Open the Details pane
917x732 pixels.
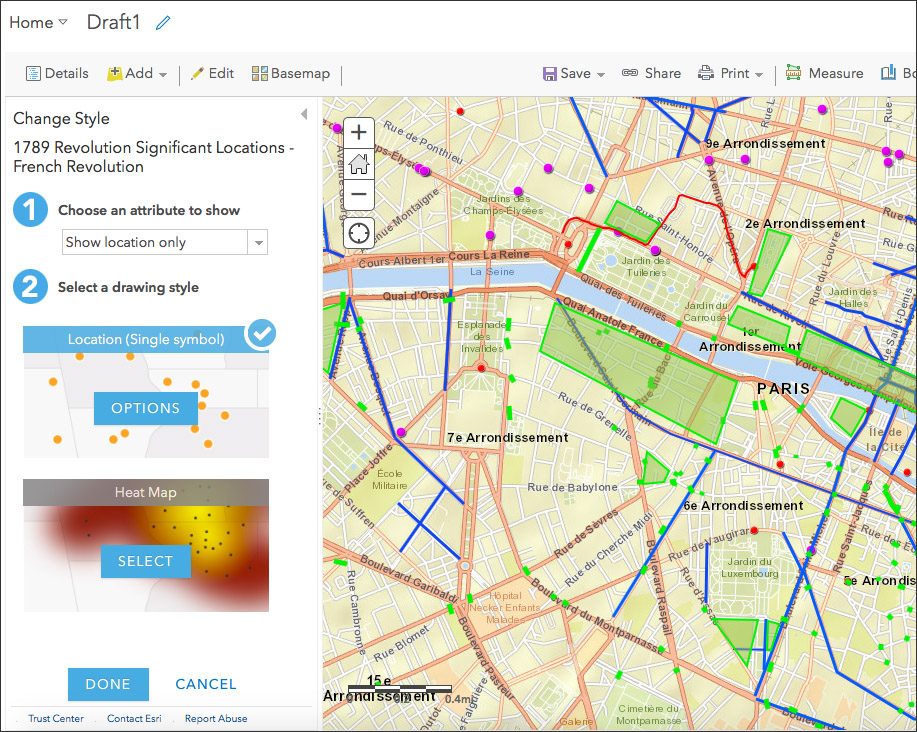coord(57,73)
